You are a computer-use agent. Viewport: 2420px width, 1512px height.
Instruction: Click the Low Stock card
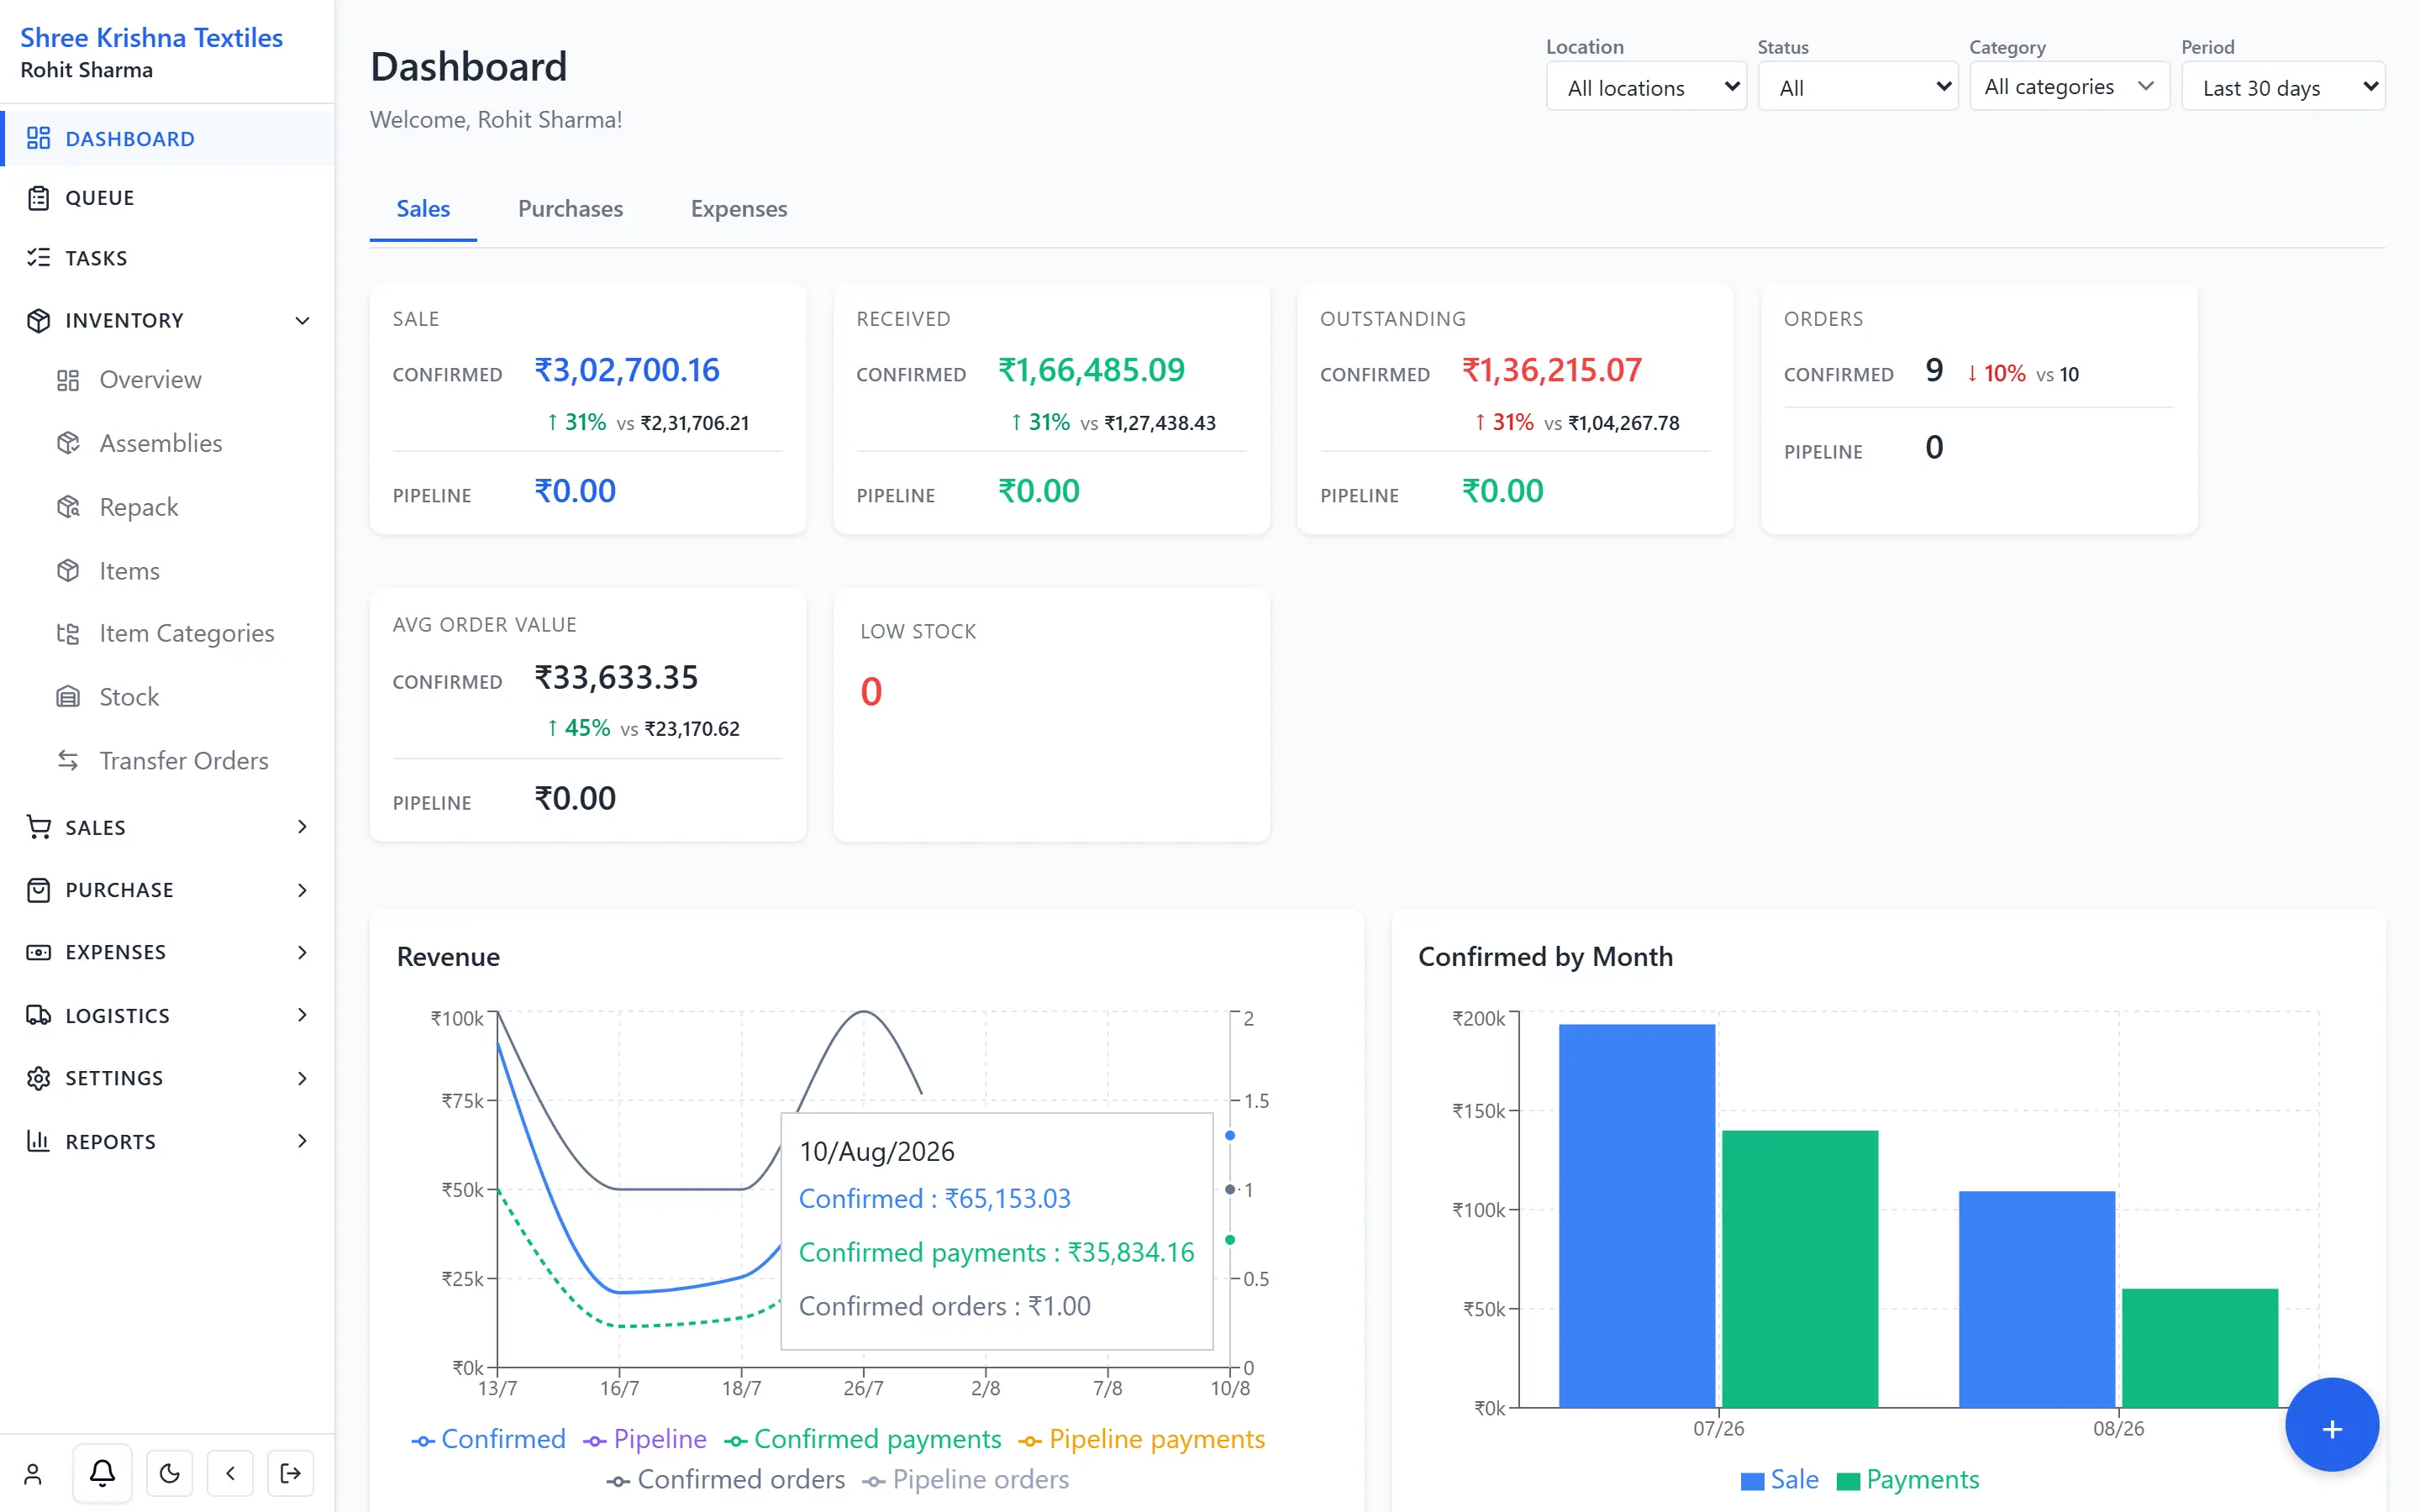[1051, 714]
